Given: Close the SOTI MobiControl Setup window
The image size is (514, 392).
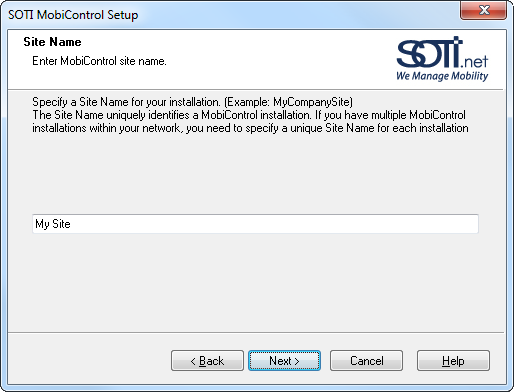Looking at the screenshot, I should click(x=484, y=10).
